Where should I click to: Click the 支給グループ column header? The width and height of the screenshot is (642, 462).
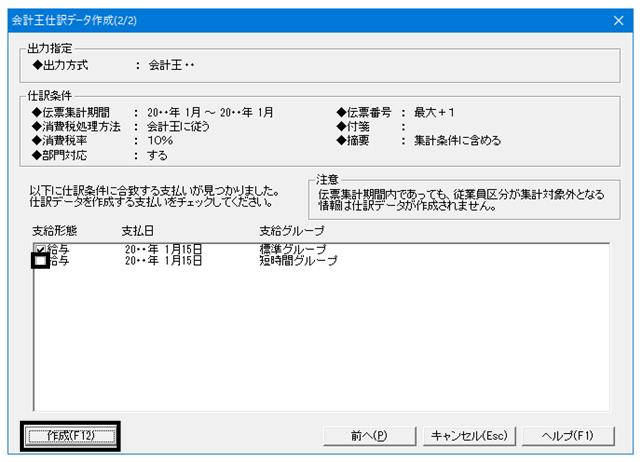click(x=292, y=231)
